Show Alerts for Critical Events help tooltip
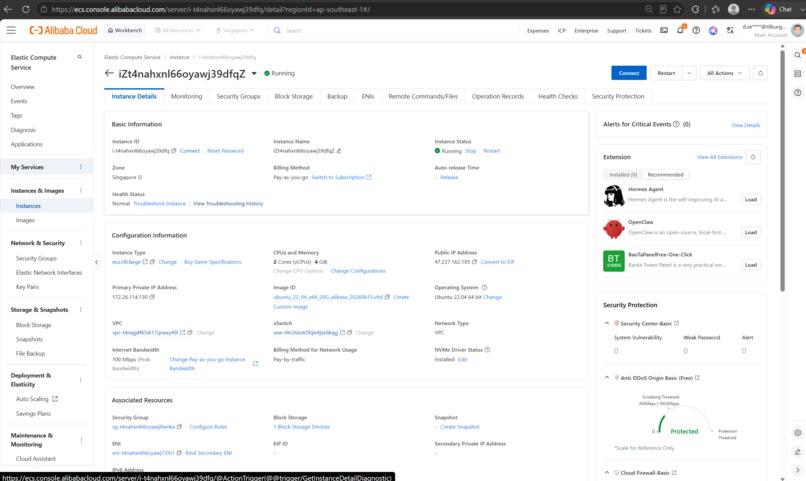 (676, 124)
